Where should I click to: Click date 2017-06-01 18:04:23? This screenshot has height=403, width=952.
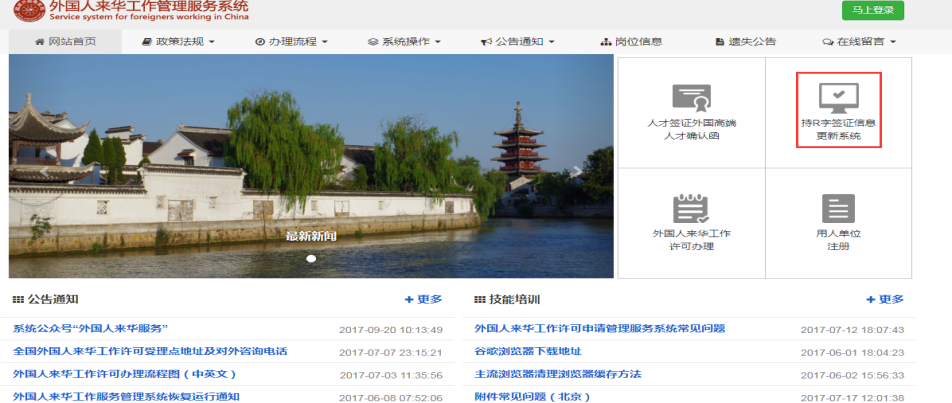coord(852,353)
